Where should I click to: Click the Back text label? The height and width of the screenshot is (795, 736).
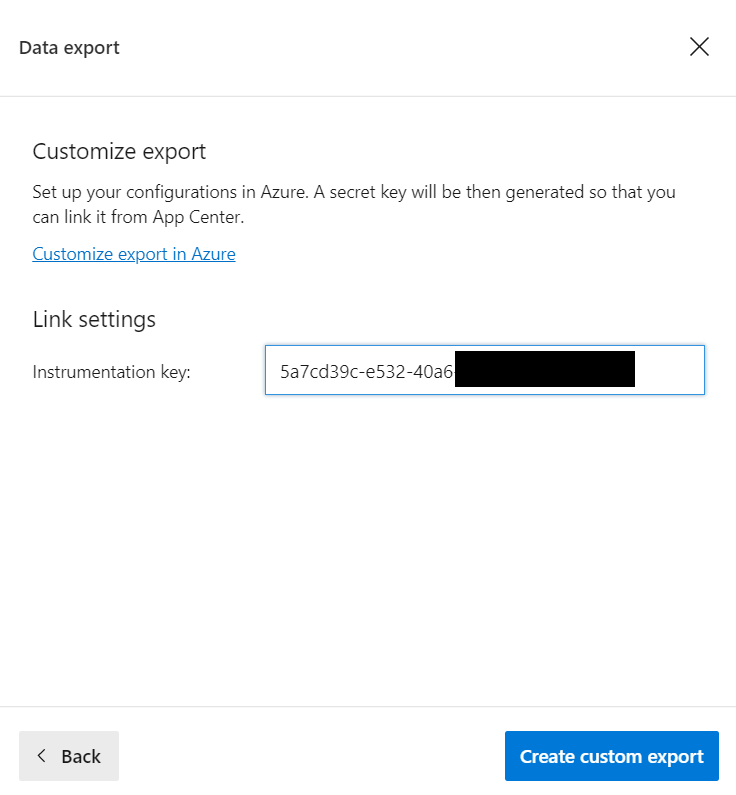[x=81, y=756]
